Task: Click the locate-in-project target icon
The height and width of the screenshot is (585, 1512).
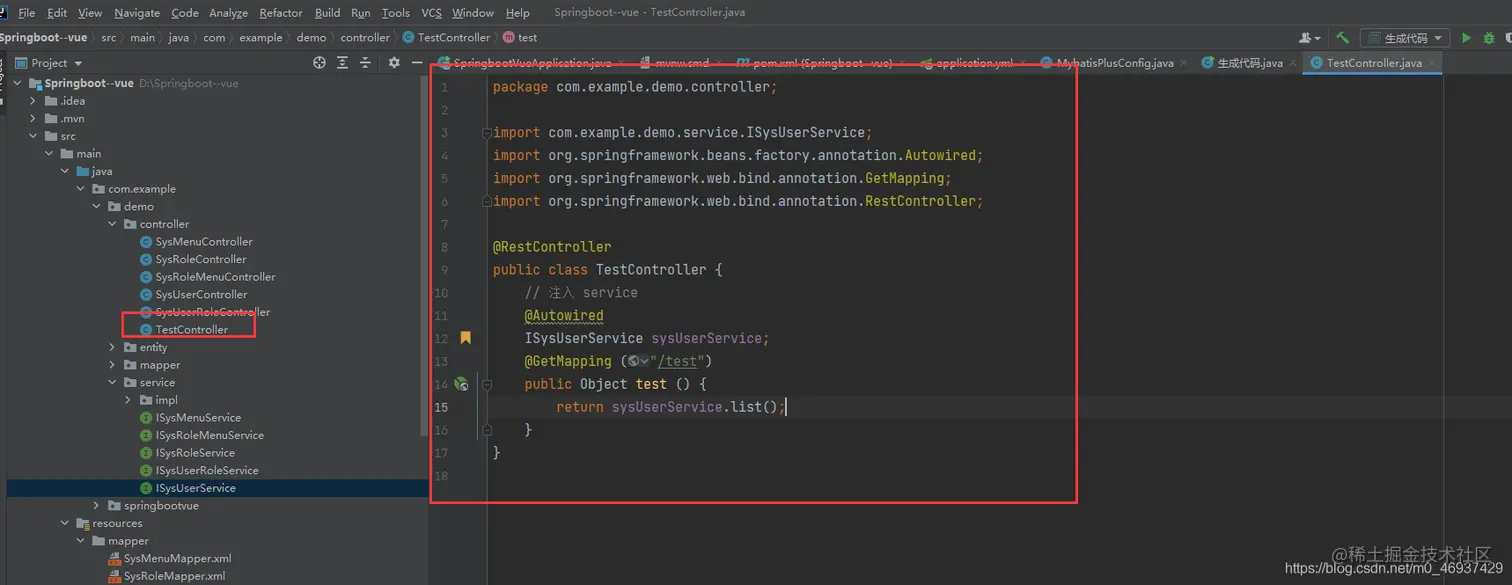Action: [319, 62]
